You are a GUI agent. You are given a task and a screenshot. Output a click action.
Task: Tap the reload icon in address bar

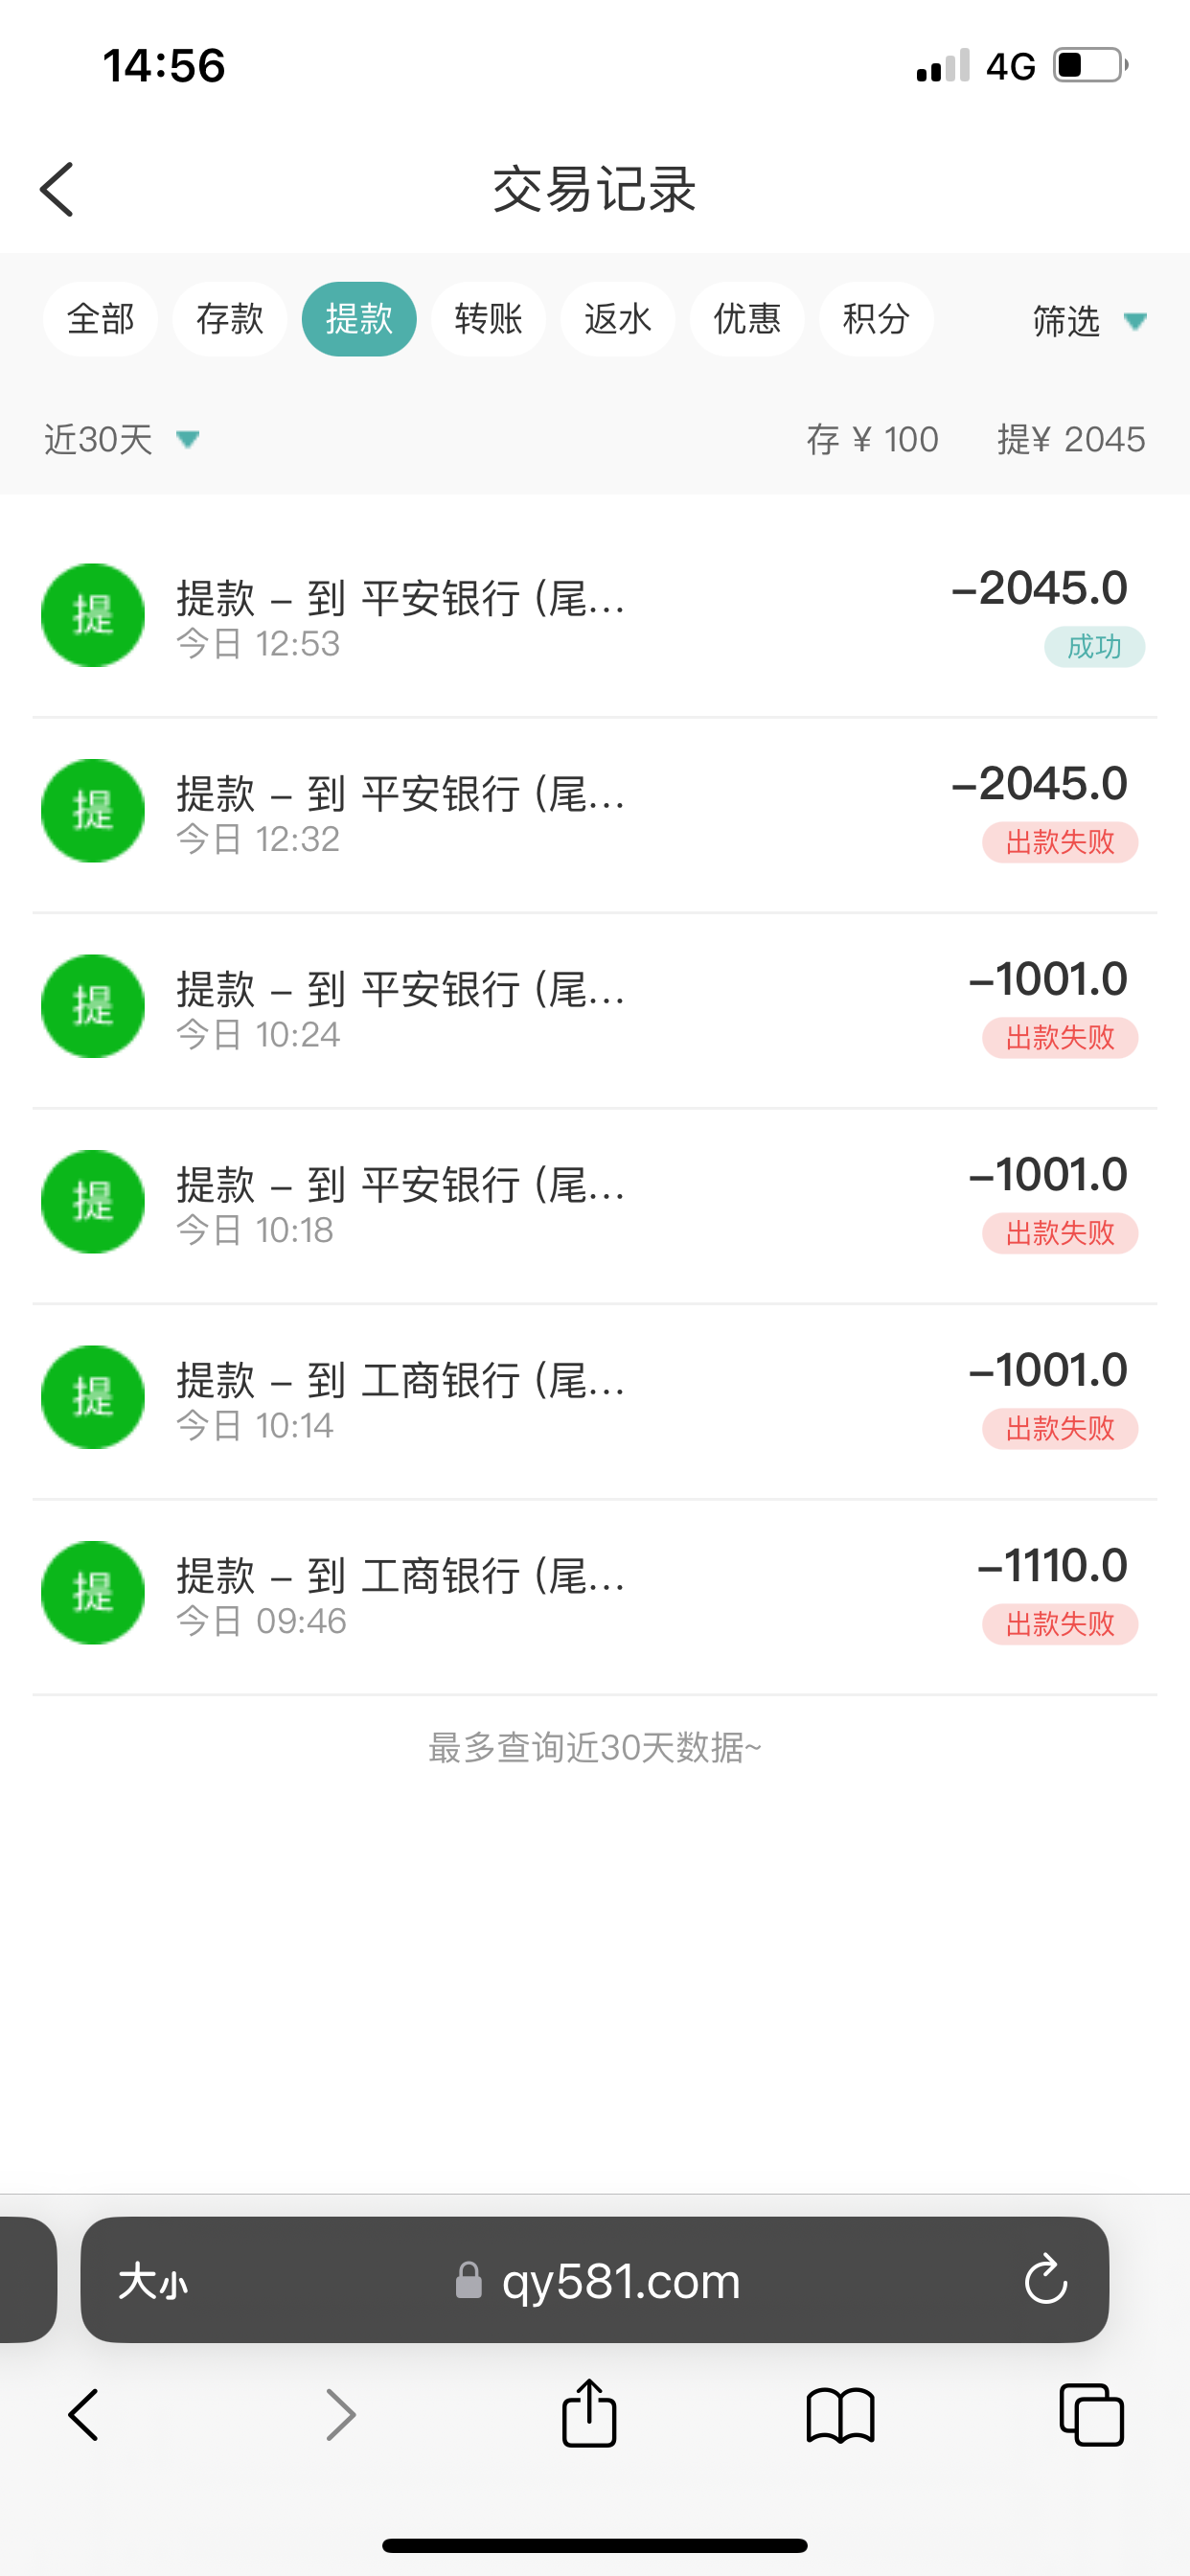[x=1045, y=2281]
